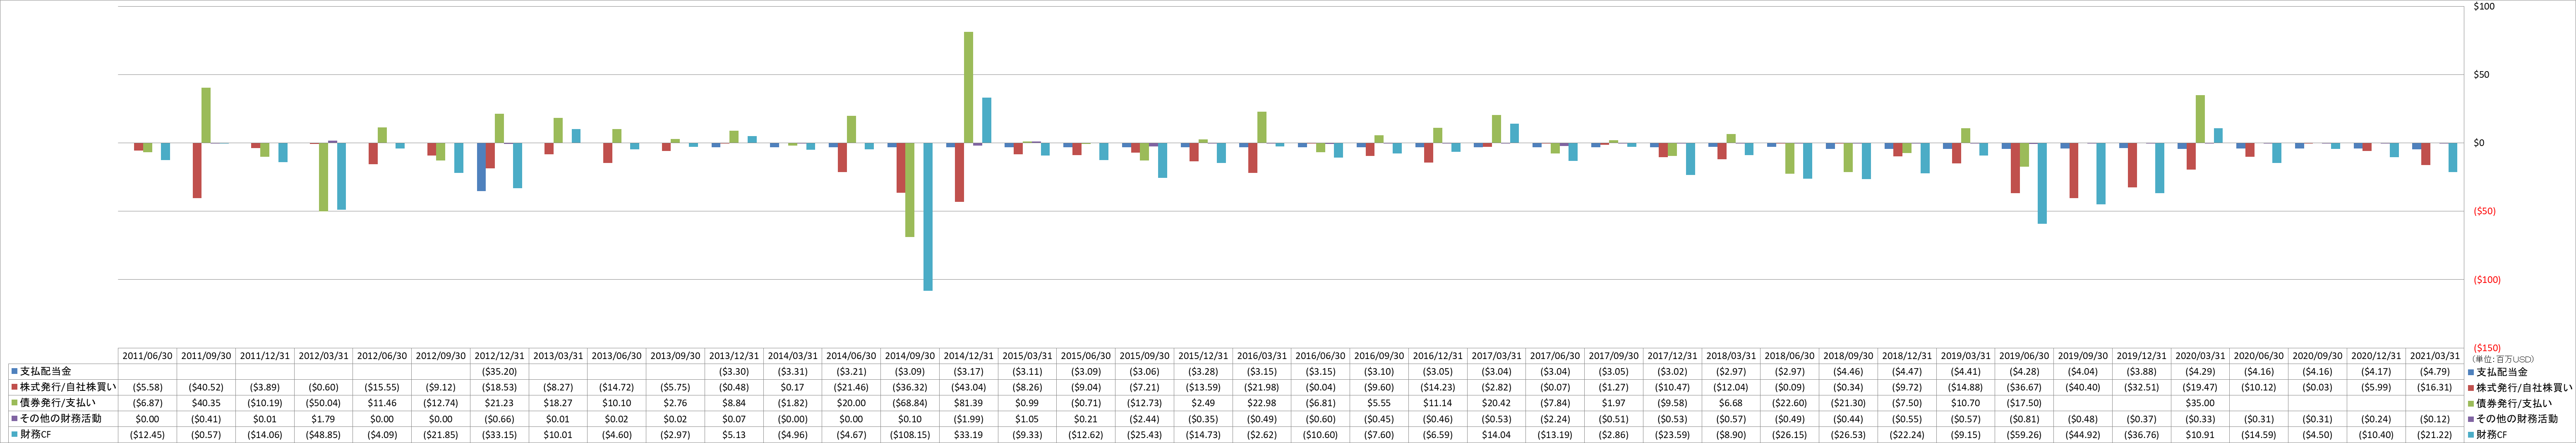Click the green bar at 2011/09/30

[206, 115]
